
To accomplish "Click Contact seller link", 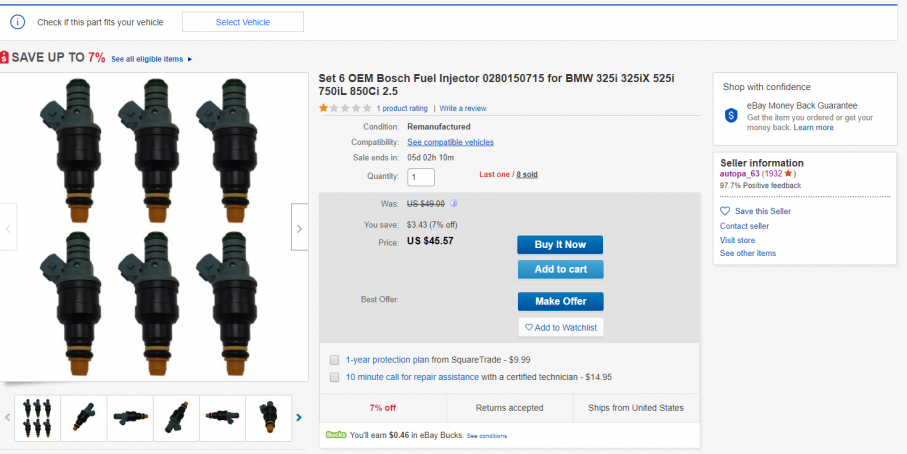I will 744,226.
